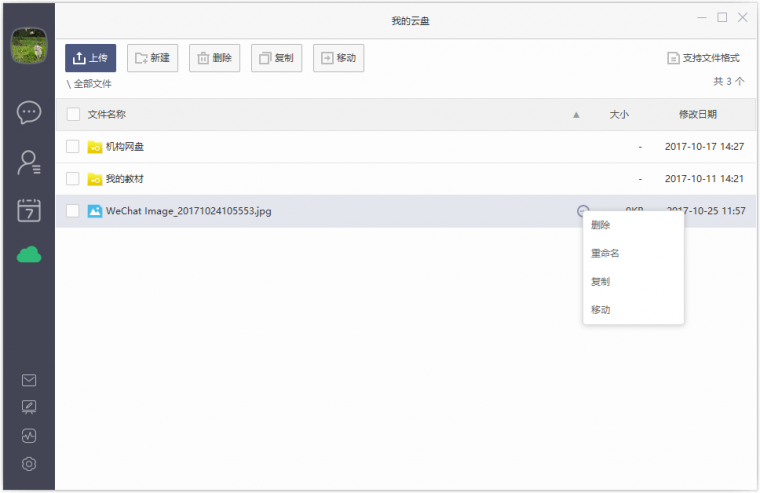The height and width of the screenshot is (493, 760).
Task: Open the 机构网盘 folder
Action: [124, 147]
